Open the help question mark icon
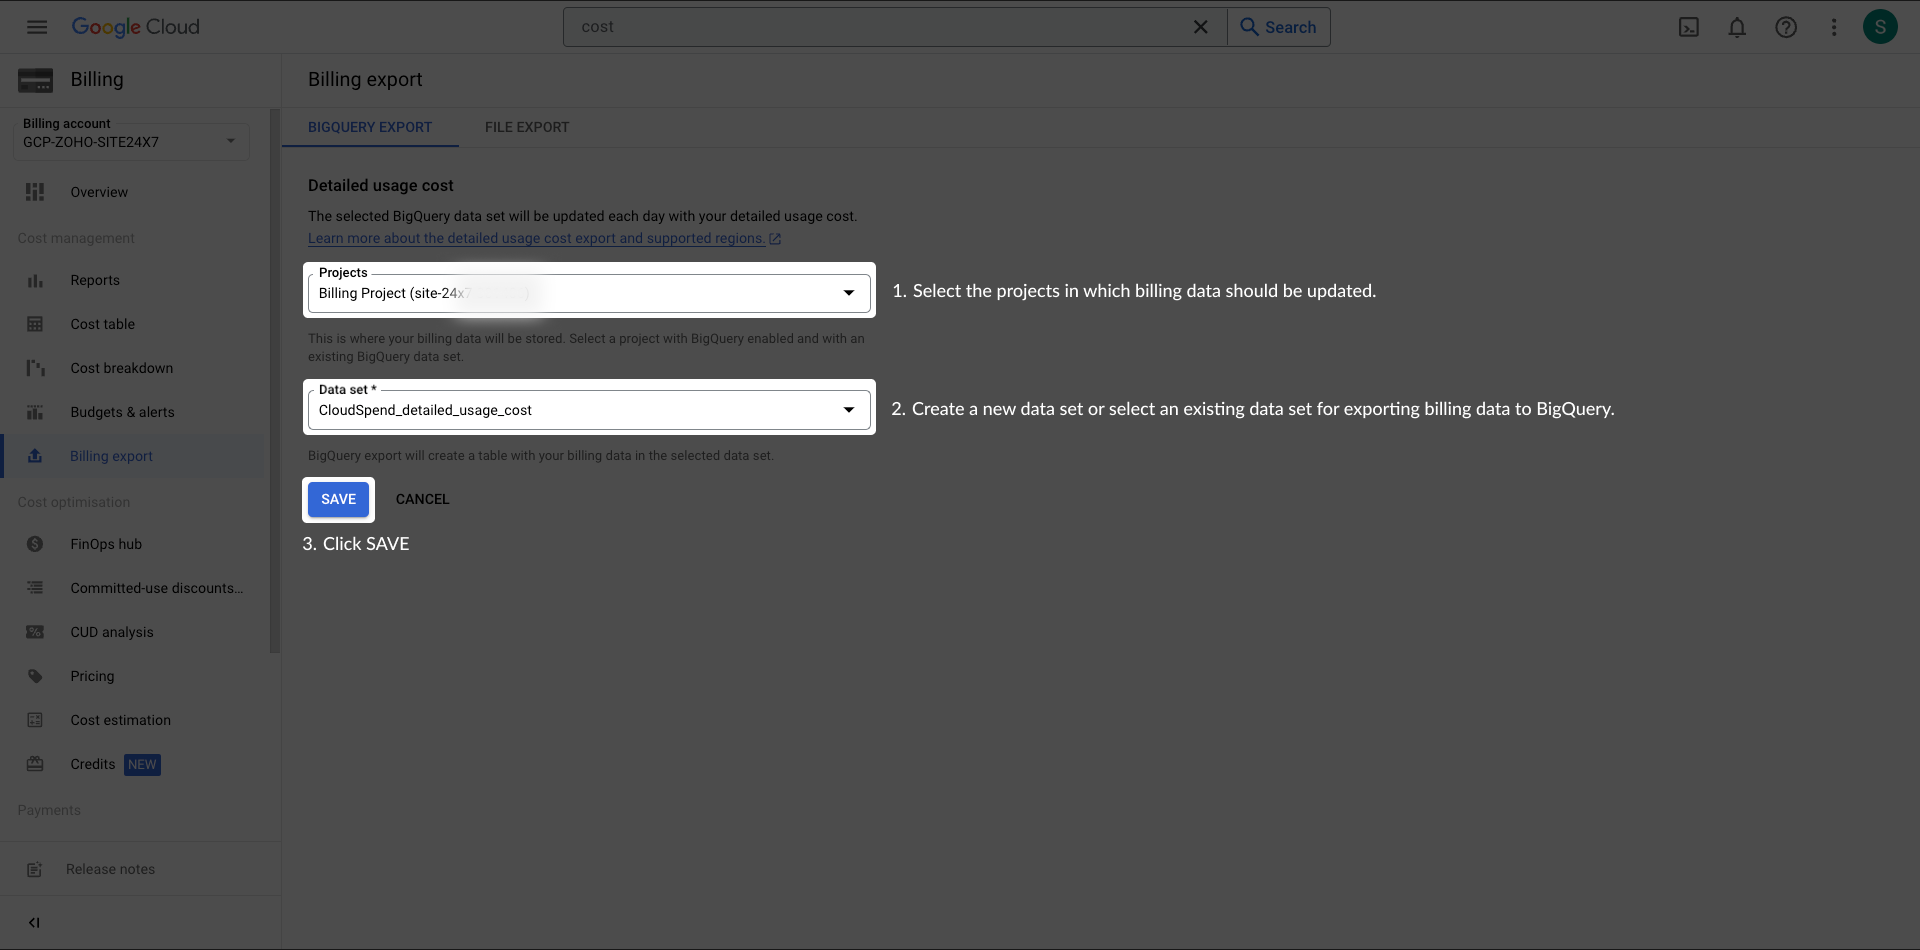 1786,27
